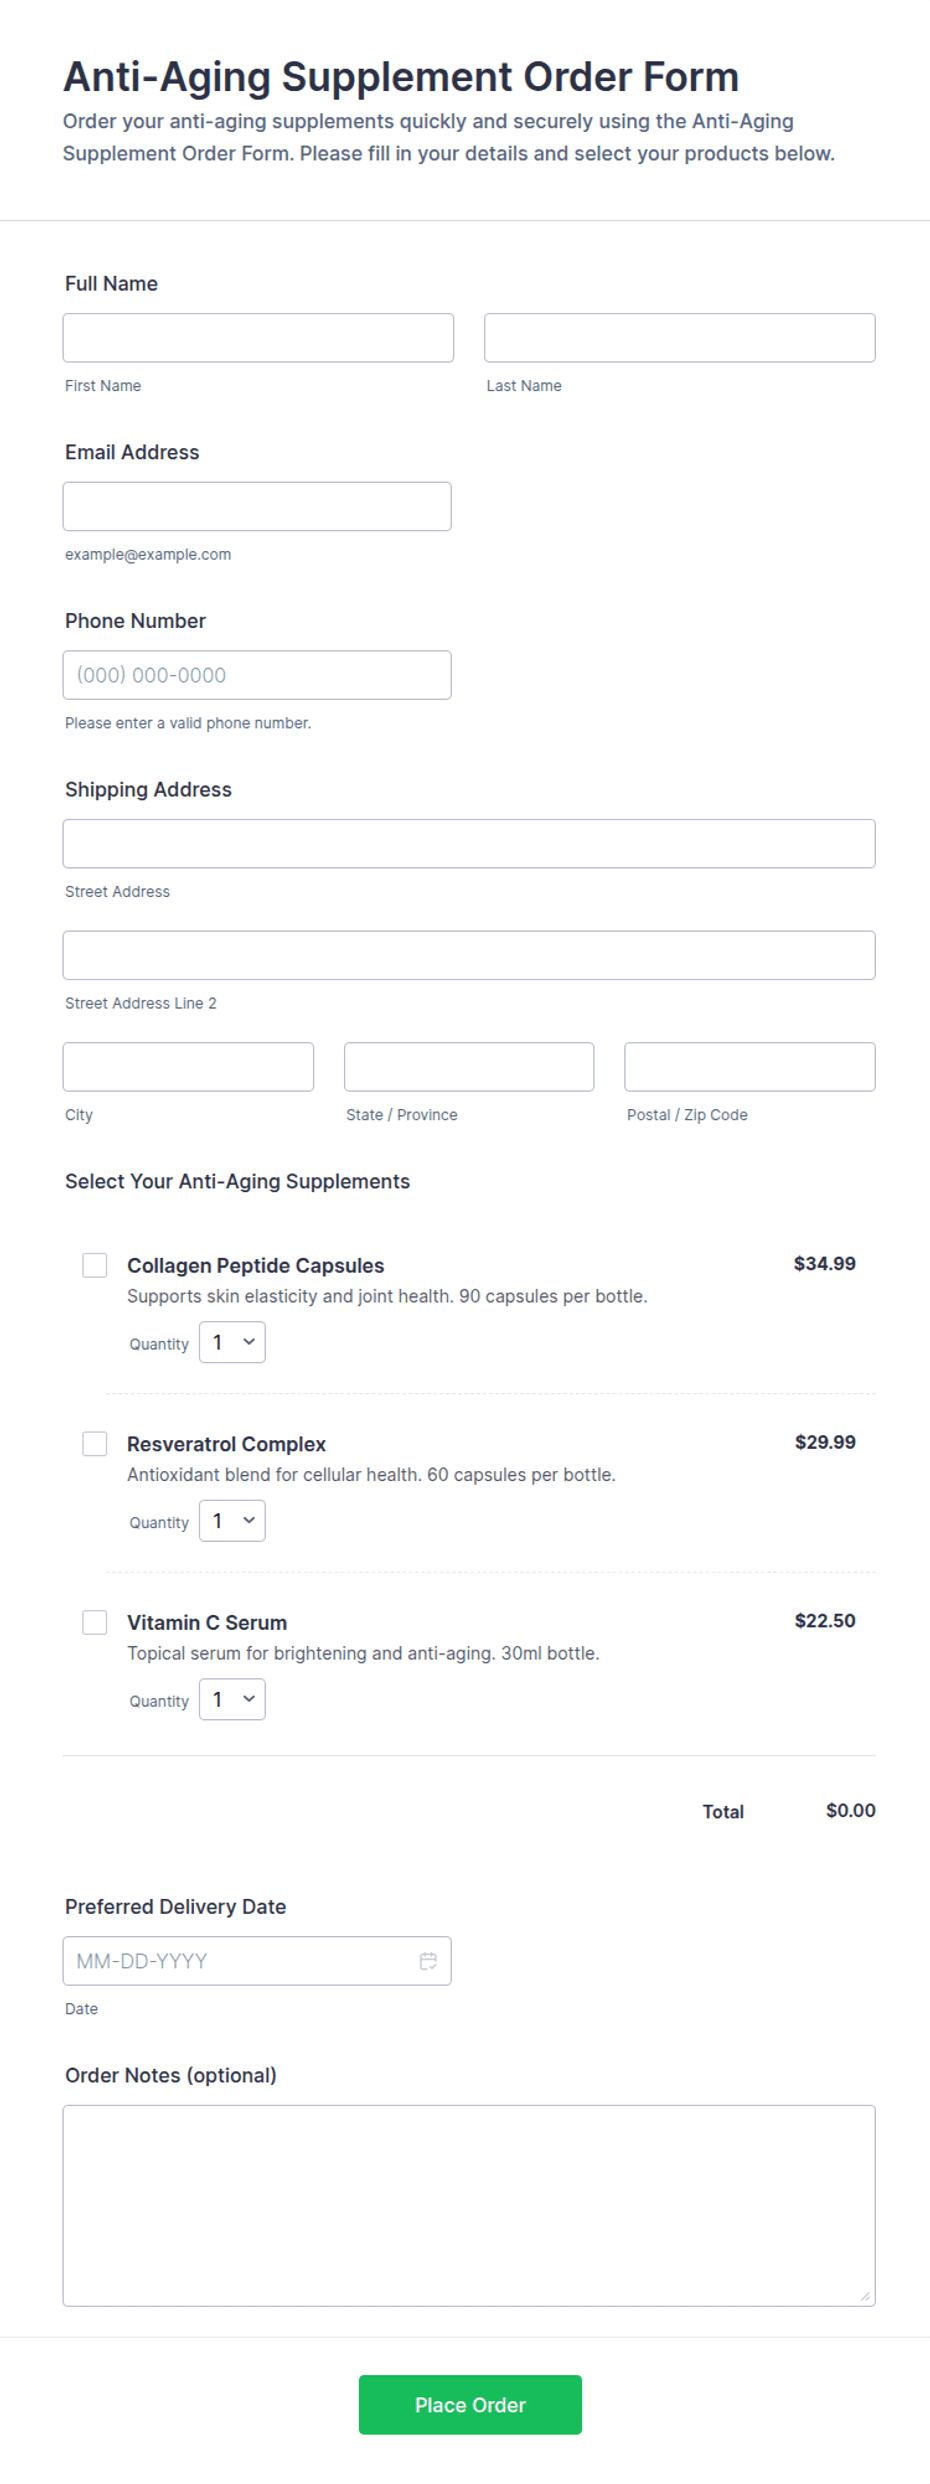Focus the Street Address field
This screenshot has width=930, height=2484.
(x=469, y=844)
